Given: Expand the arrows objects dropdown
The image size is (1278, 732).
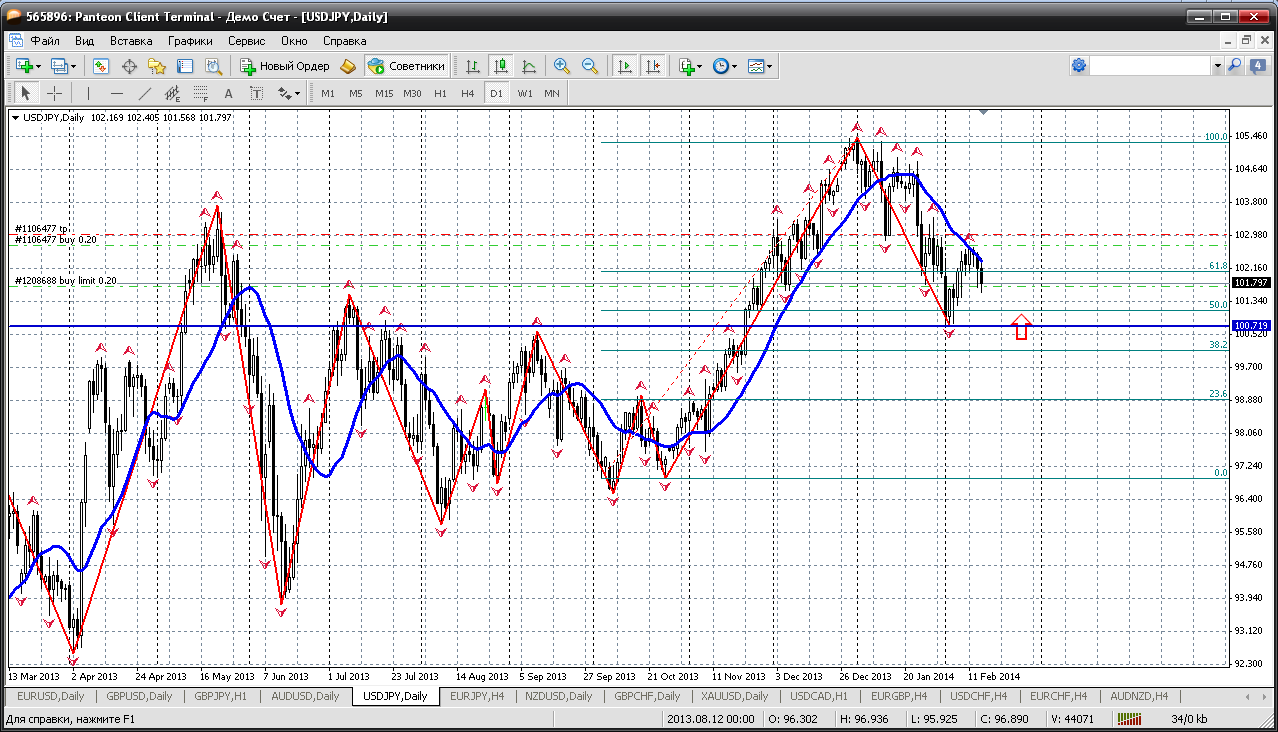Looking at the screenshot, I should coord(289,93).
